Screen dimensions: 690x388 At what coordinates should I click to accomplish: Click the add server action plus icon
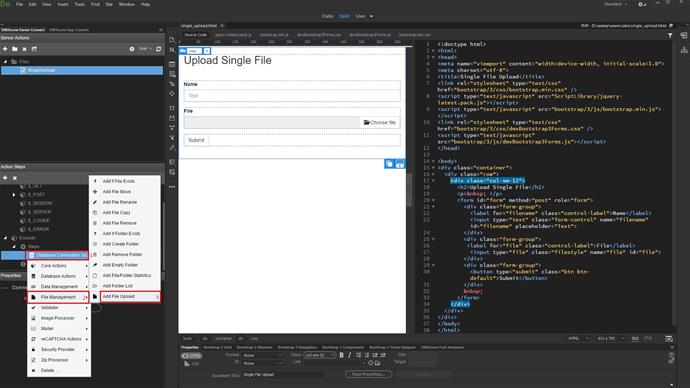click(x=5, y=49)
